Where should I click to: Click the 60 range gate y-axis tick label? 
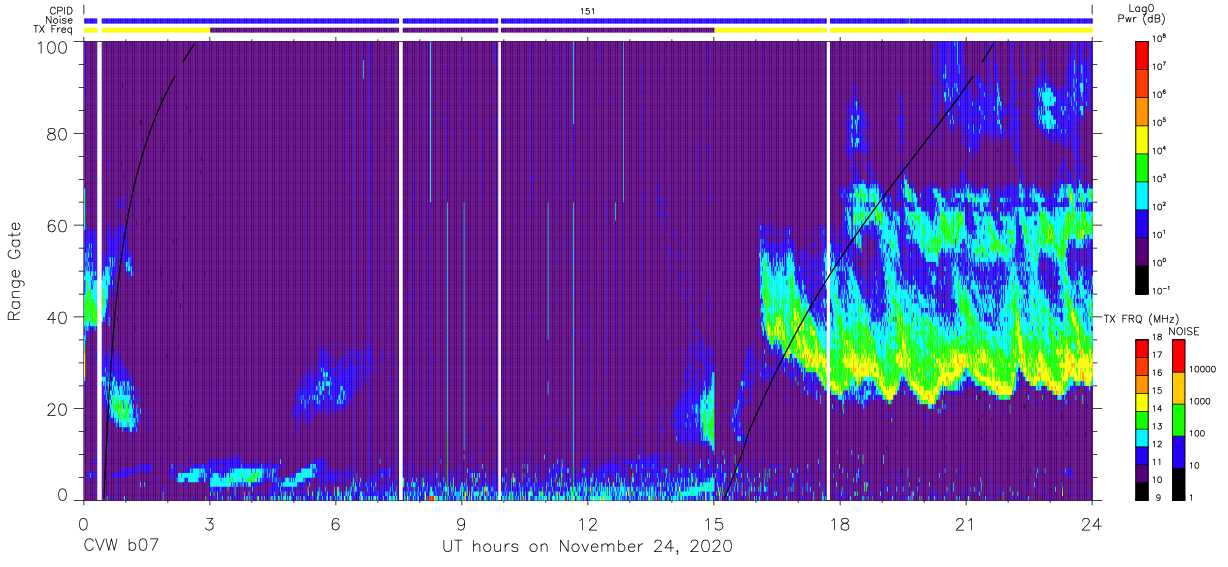[x=57, y=226]
